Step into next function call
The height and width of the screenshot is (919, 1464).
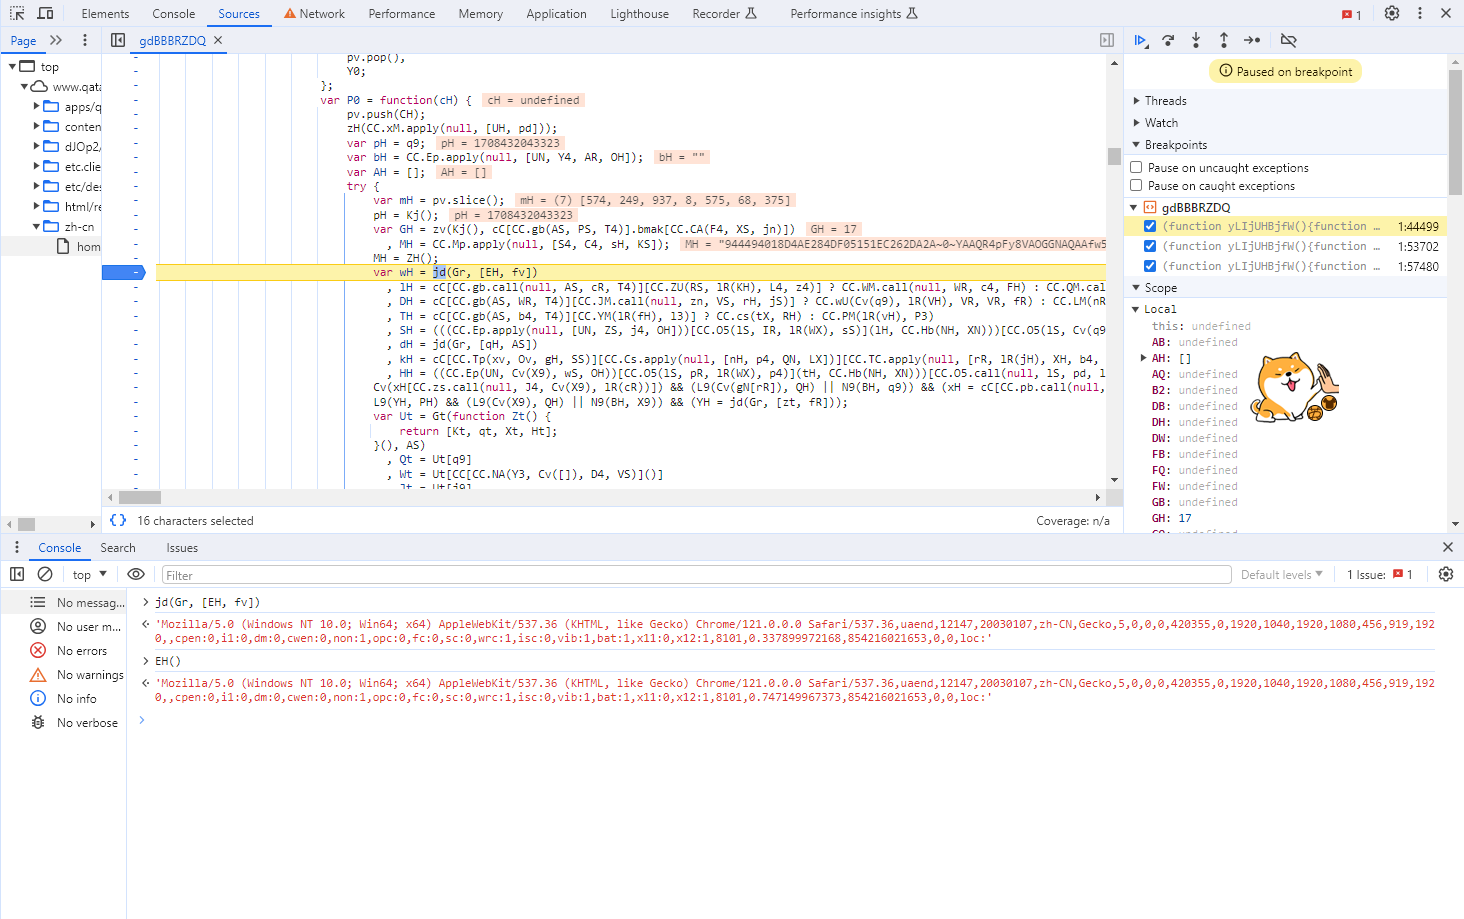(1196, 40)
